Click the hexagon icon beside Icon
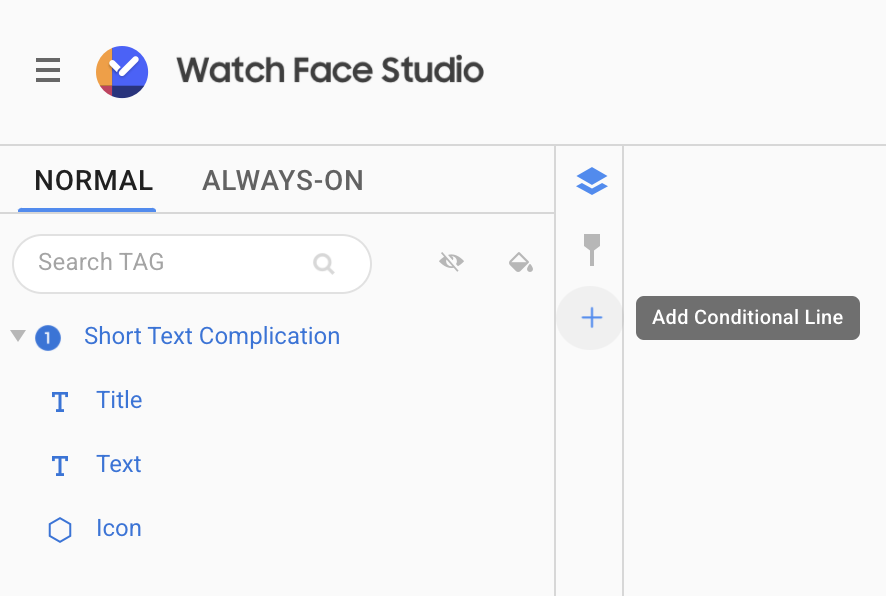Image resolution: width=886 pixels, height=596 pixels. (x=60, y=530)
